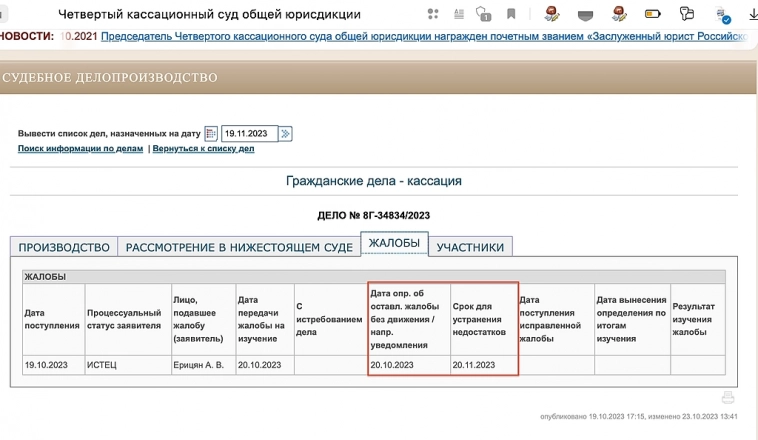The width and height of the screenshot is (758, 440).
Task: Click the double-arrow go button beside the date
Action: click(x=285, y=134)
